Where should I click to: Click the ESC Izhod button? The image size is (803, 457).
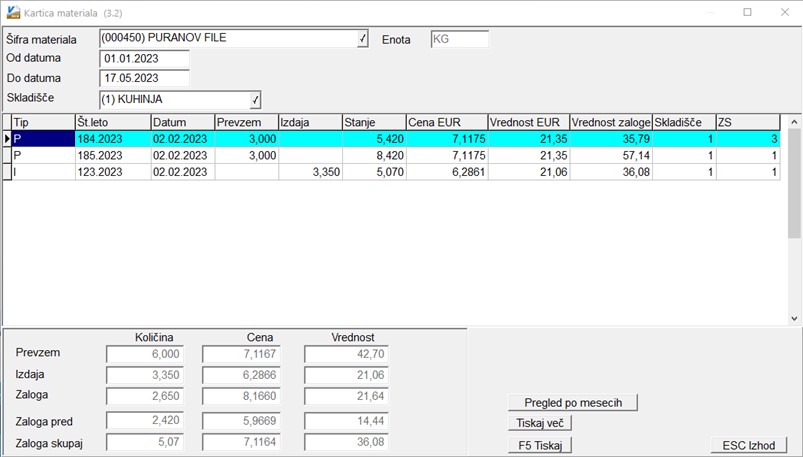(748, 445)
